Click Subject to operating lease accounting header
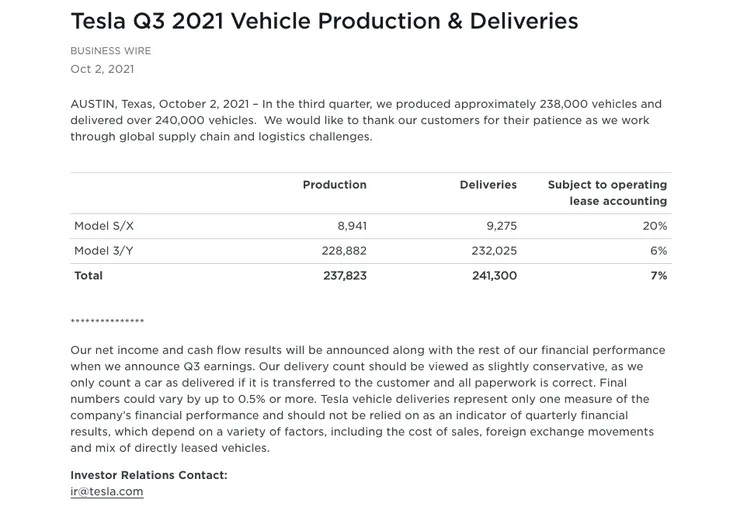Viewport: 740px width, 513px height. 607,193
